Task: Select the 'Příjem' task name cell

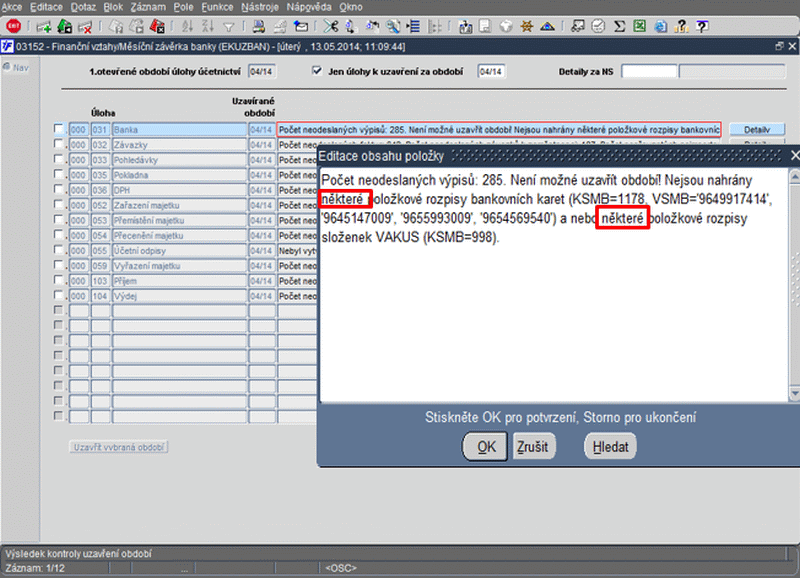Action: (x=180, y=281)
